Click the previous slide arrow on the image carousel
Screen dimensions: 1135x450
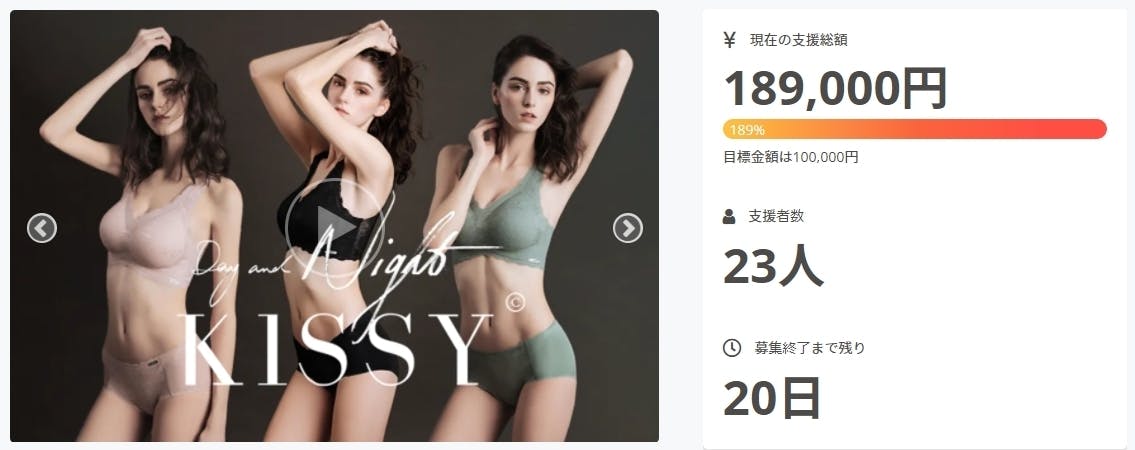[42, 228]
